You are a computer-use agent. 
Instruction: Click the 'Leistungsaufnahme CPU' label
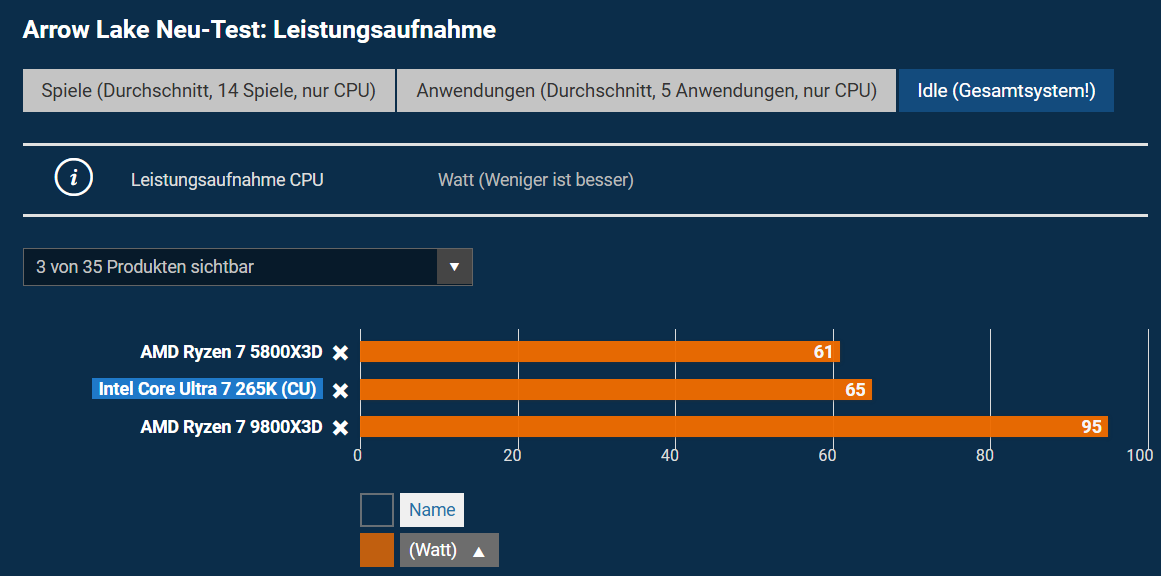click(x=227, y=180)
